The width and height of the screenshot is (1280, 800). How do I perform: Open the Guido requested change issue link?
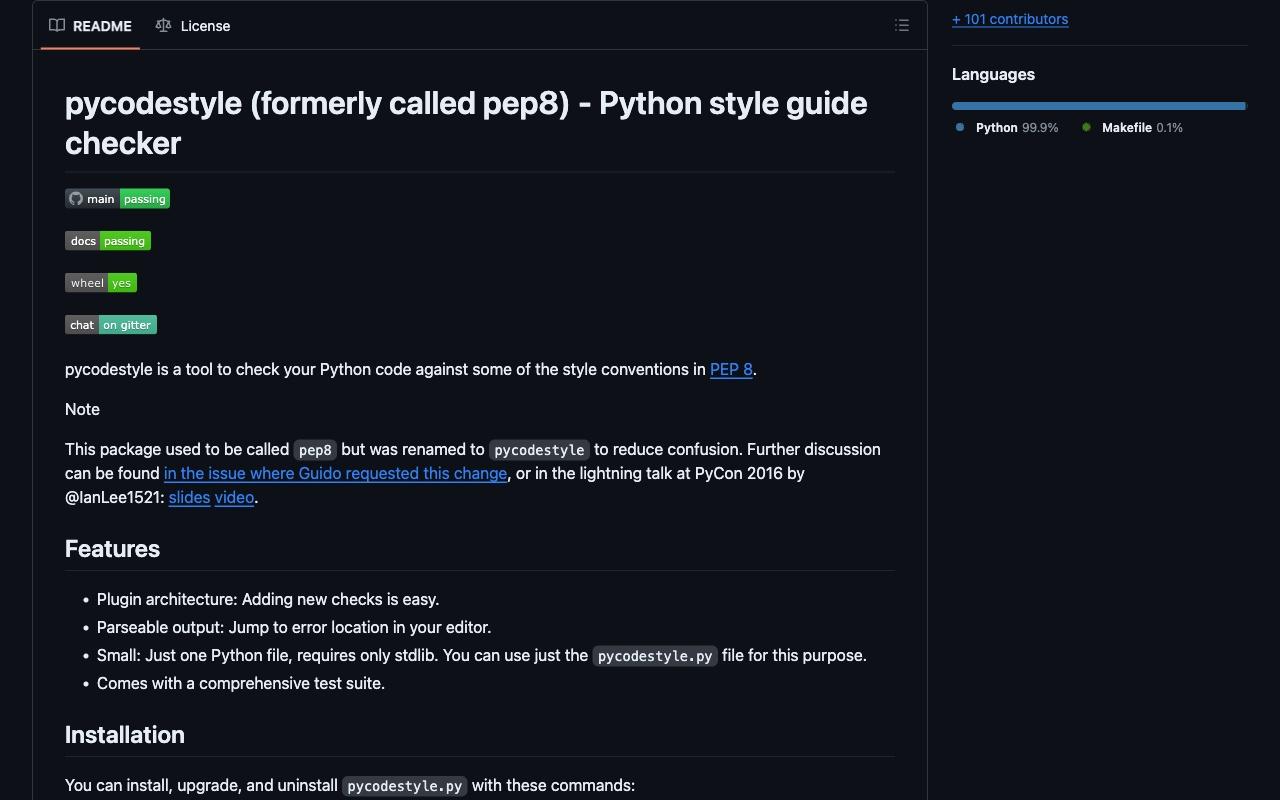(x=335, y=474)
